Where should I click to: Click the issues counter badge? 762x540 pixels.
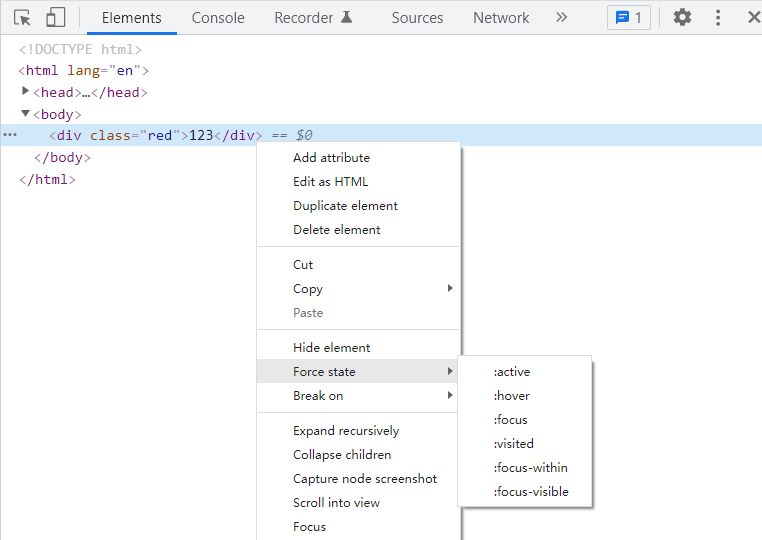629,17
